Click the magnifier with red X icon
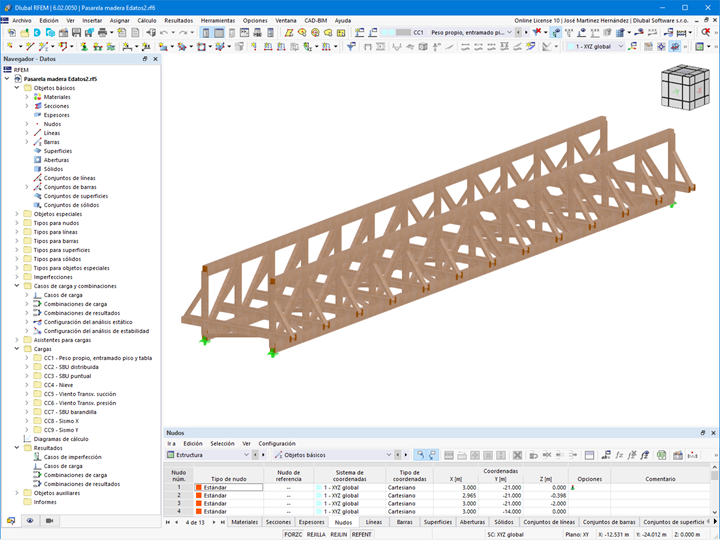Image resolution: width=720 pixels, height=540 pixels. point(705,32)
